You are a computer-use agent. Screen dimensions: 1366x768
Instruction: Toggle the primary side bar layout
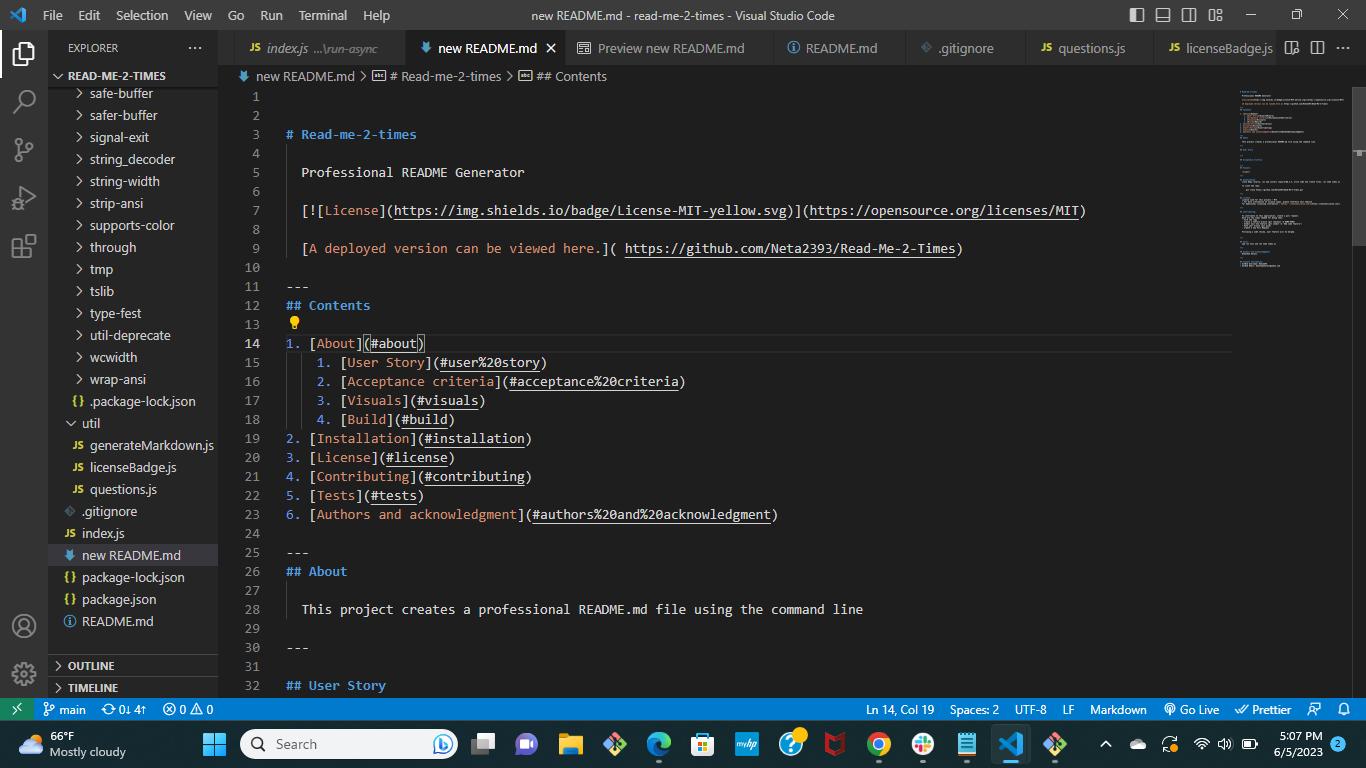1137,15
